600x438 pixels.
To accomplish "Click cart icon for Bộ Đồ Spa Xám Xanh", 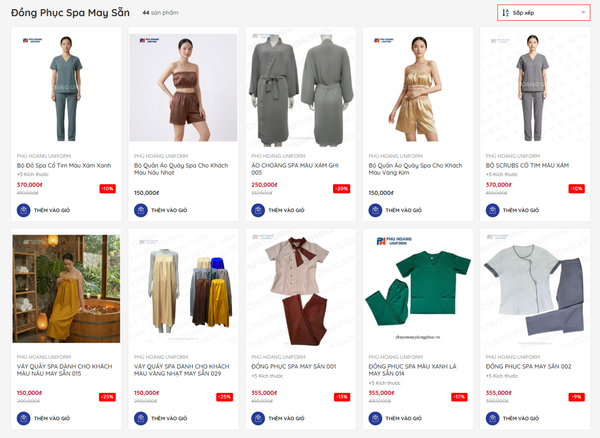I will [24, 210].
